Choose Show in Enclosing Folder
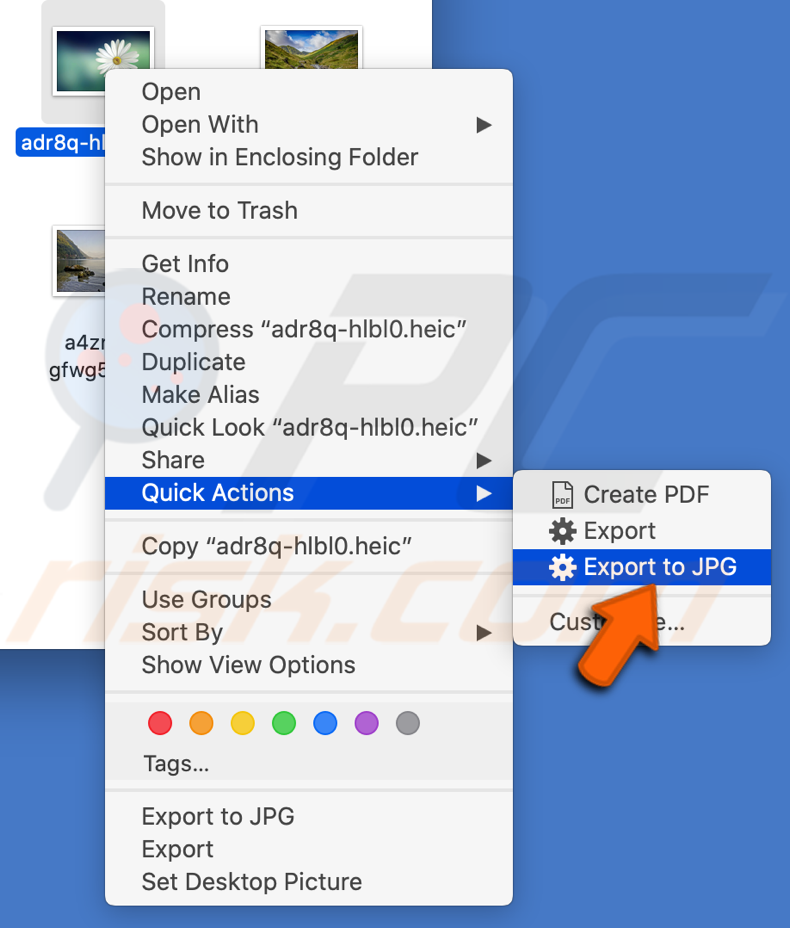This screenshot has width=790, height=928. (x=309, y=157)
